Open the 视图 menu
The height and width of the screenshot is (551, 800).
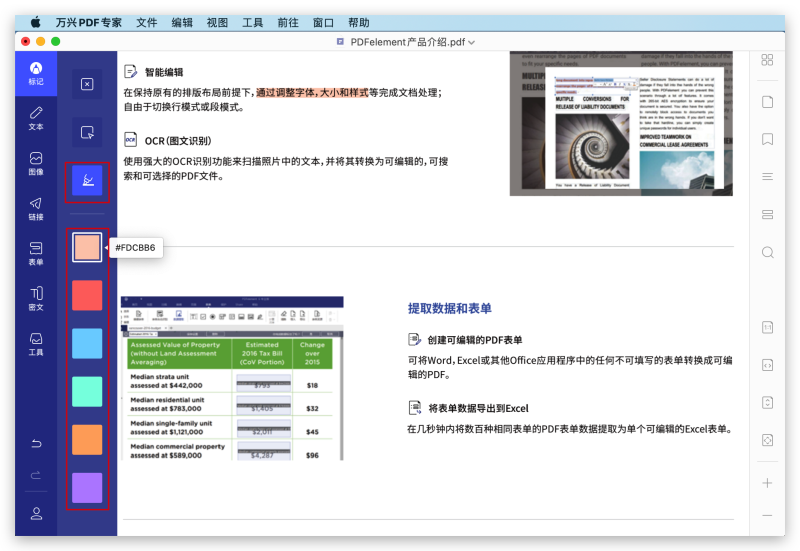[217, 22]
